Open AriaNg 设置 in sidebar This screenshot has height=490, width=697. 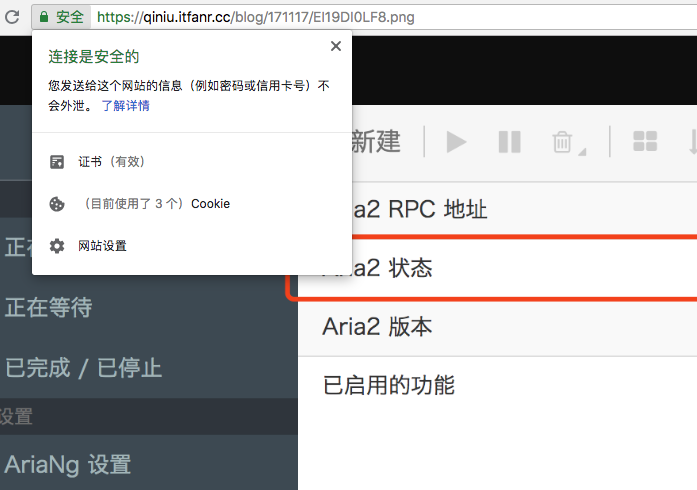point(68,465)
